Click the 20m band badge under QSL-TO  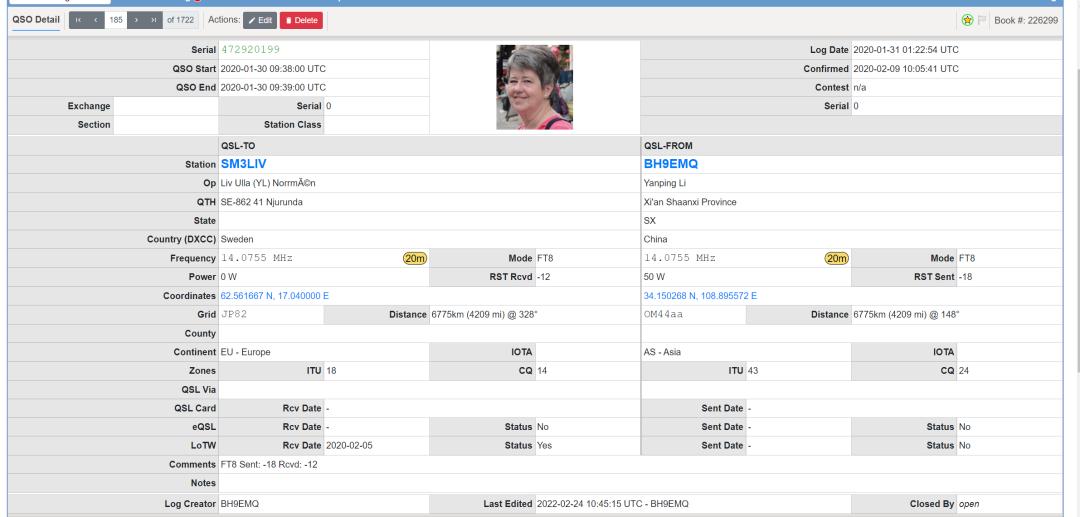(x=415, y=258)
